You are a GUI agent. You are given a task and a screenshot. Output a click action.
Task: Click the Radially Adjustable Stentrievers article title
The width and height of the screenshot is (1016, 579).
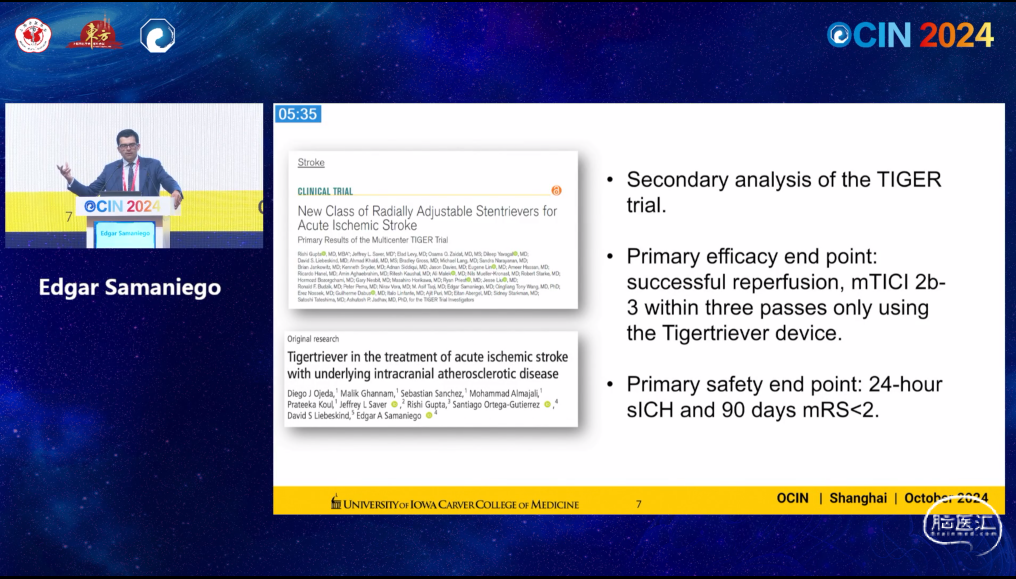[x=427, y=218]
